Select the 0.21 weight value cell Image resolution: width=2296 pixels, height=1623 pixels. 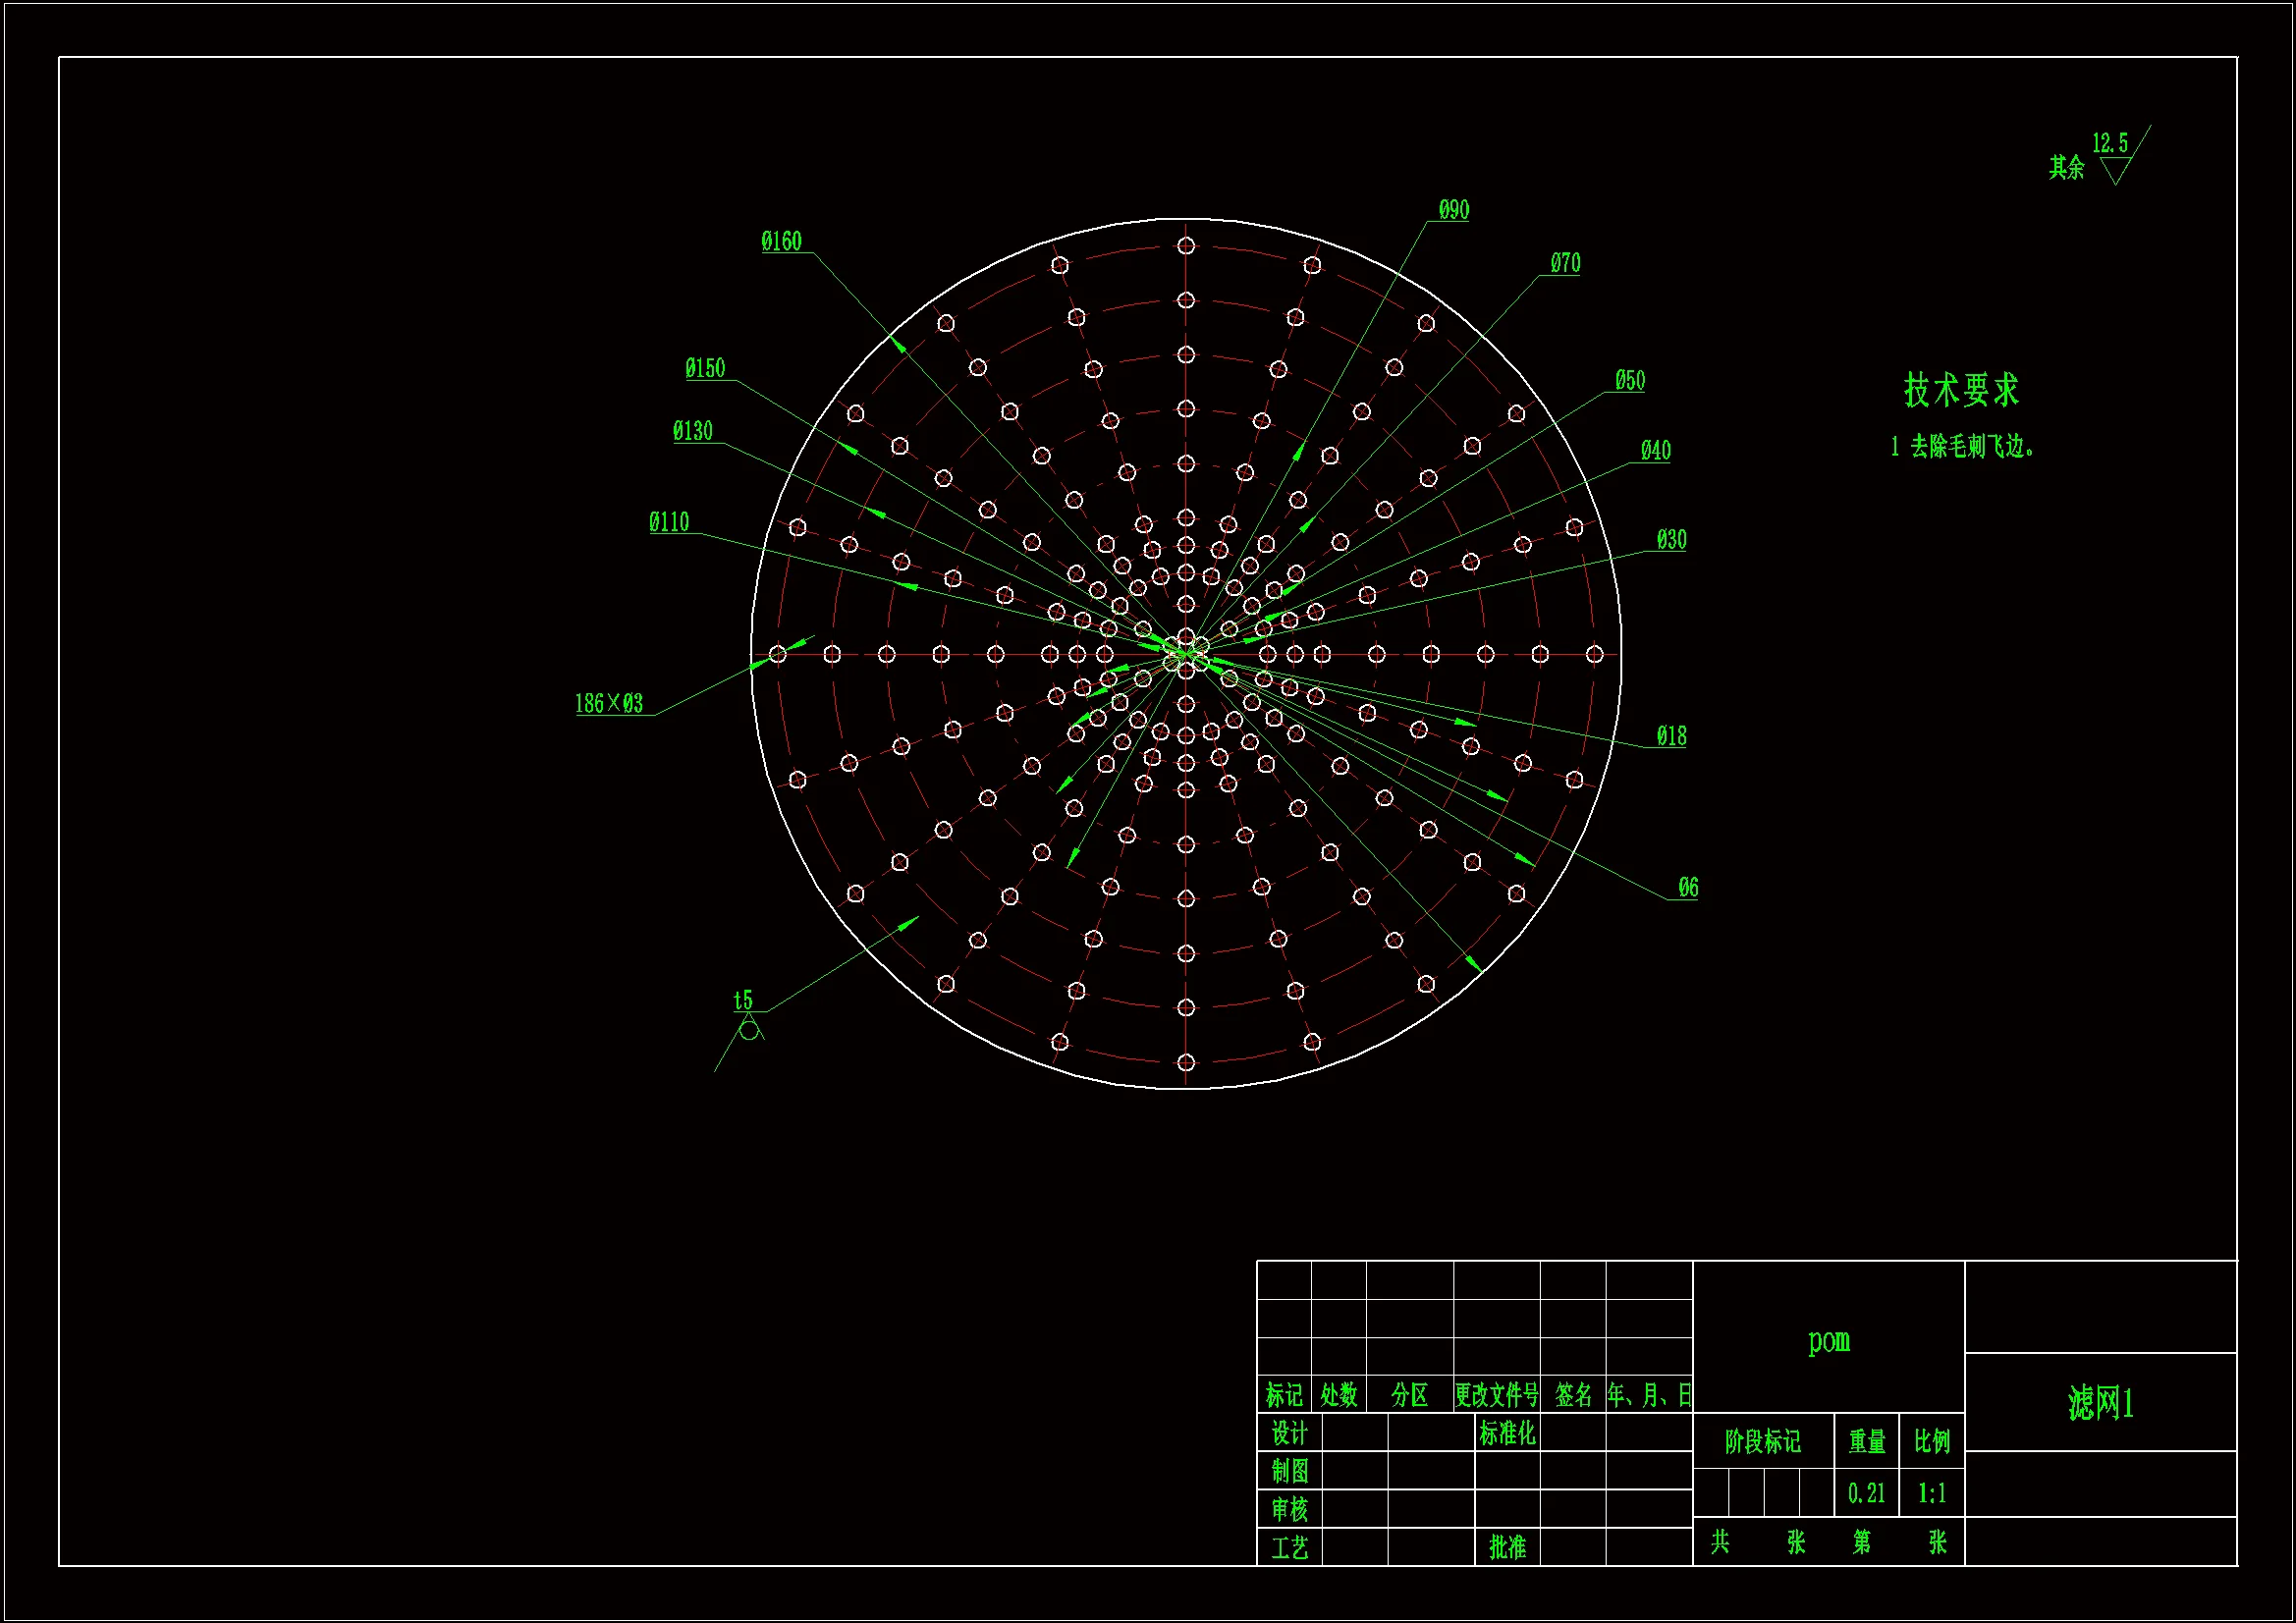1866,1494
